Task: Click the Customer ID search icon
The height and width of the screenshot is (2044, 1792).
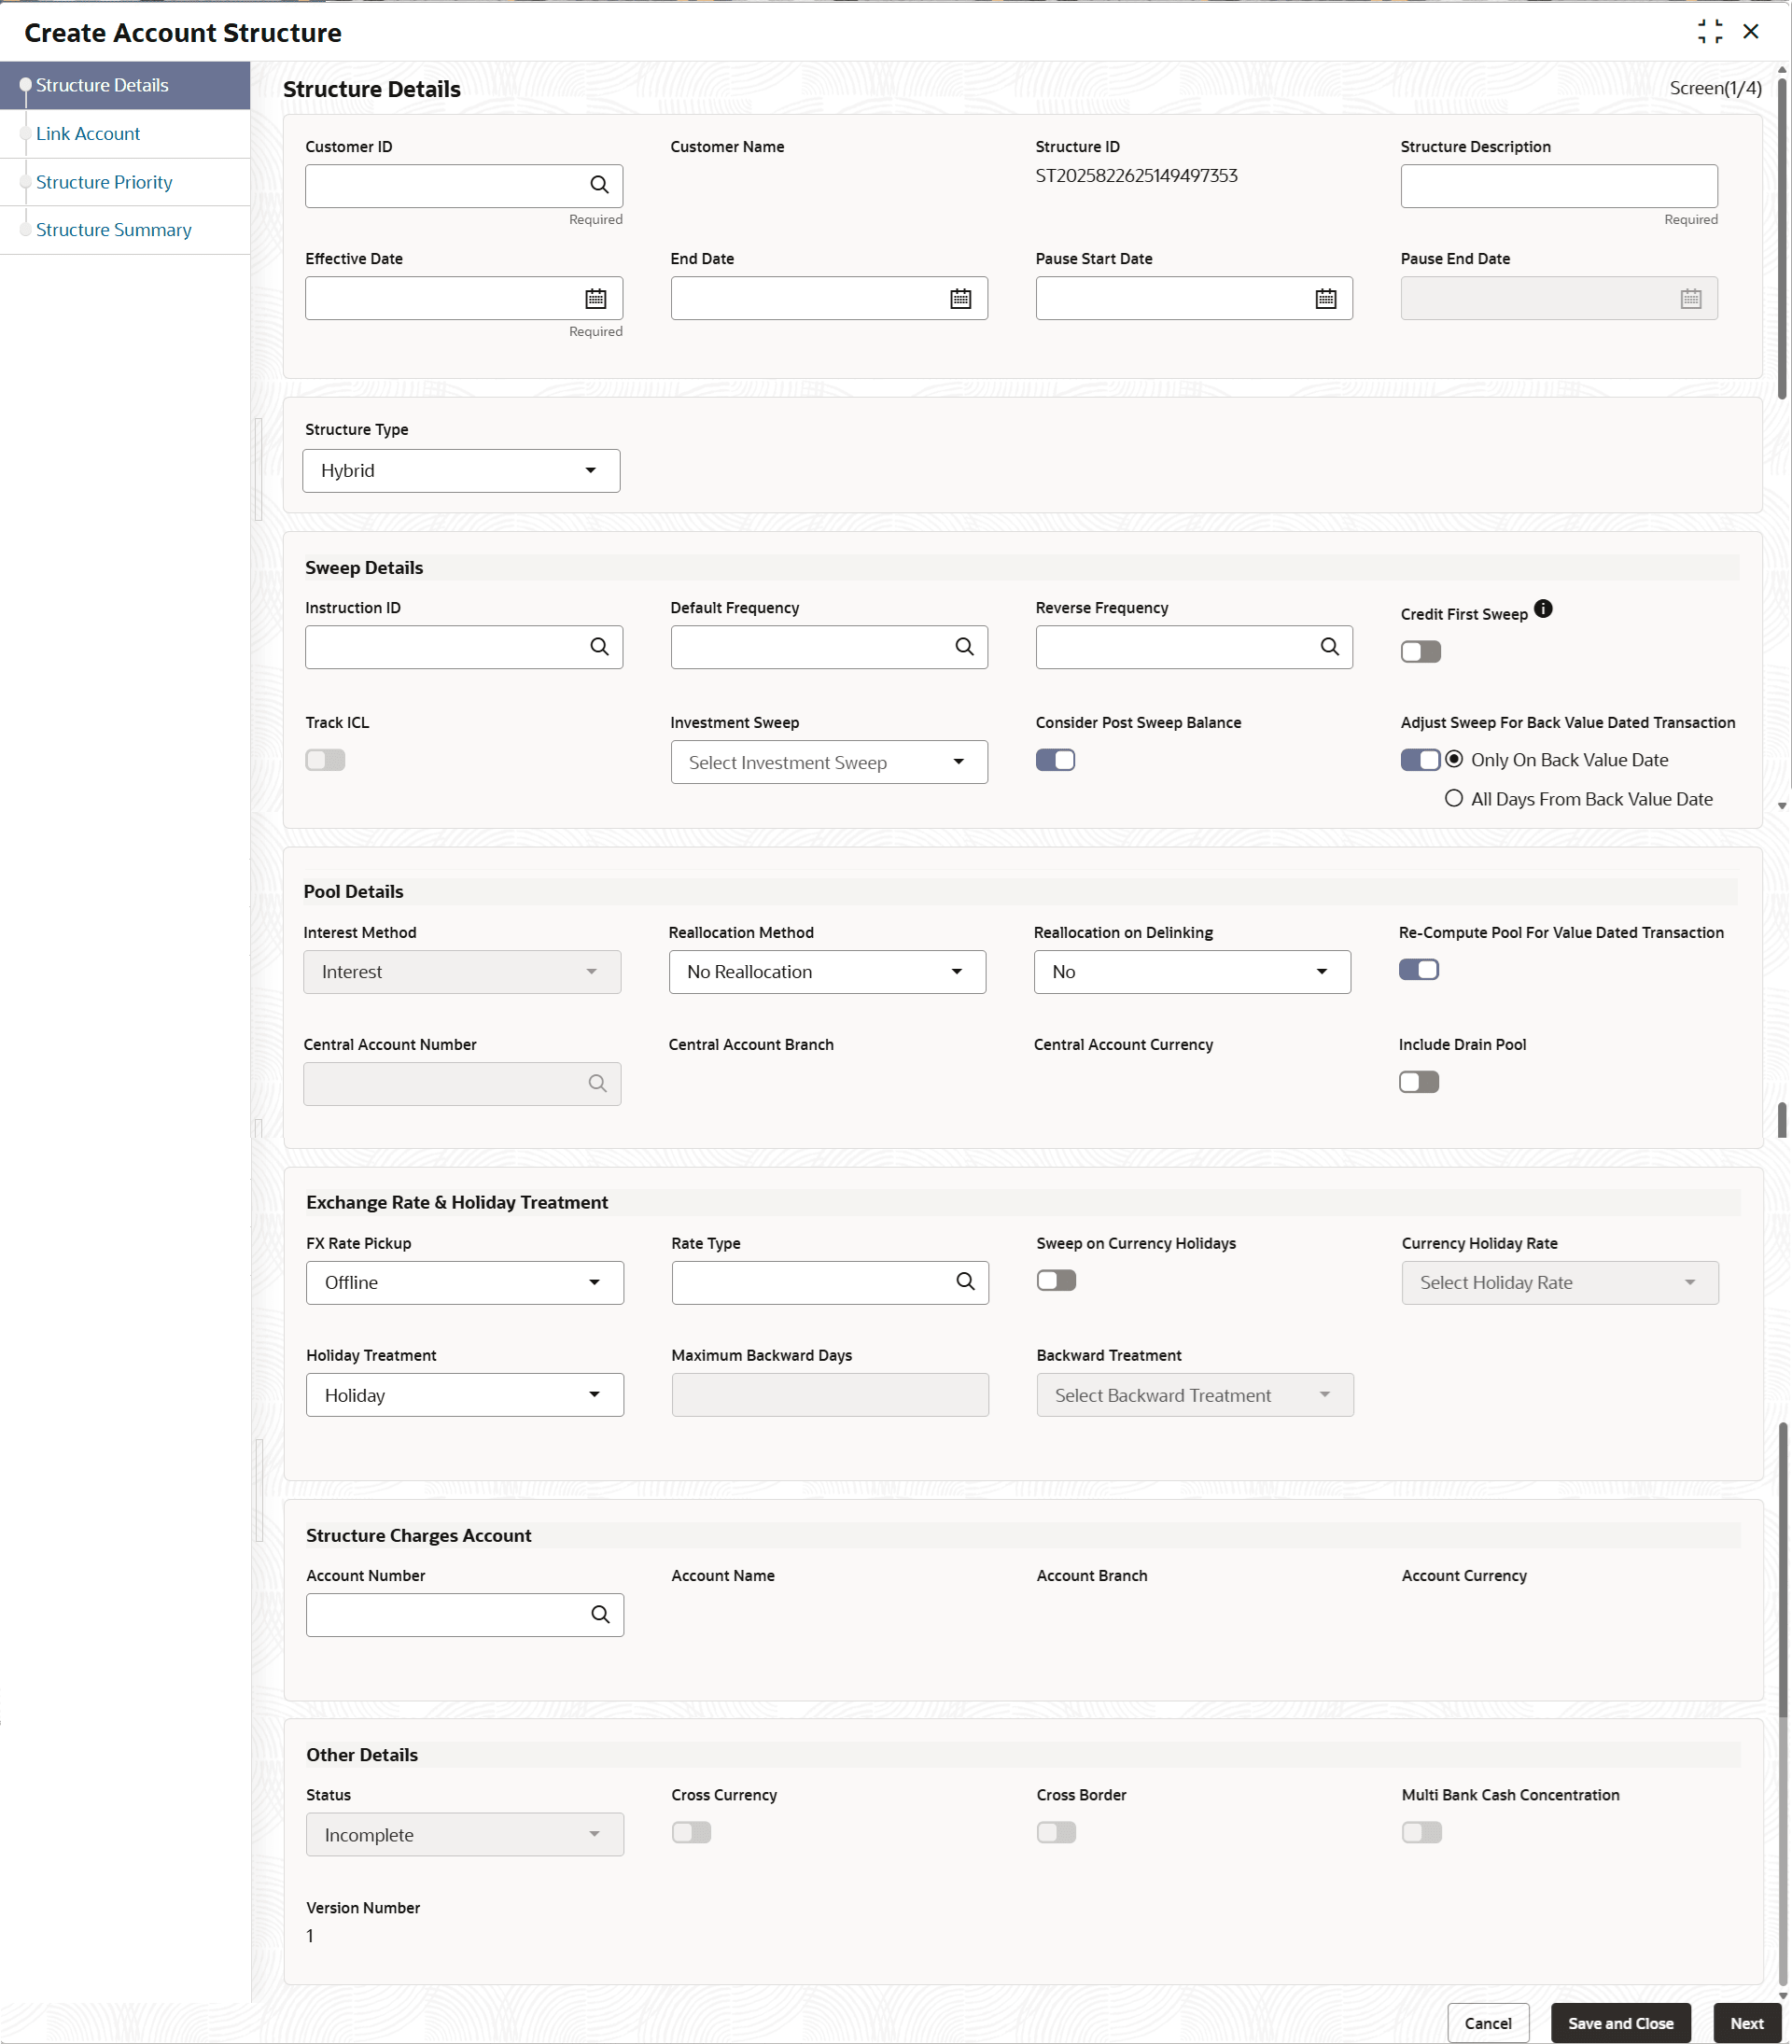Action: point(599,185)
